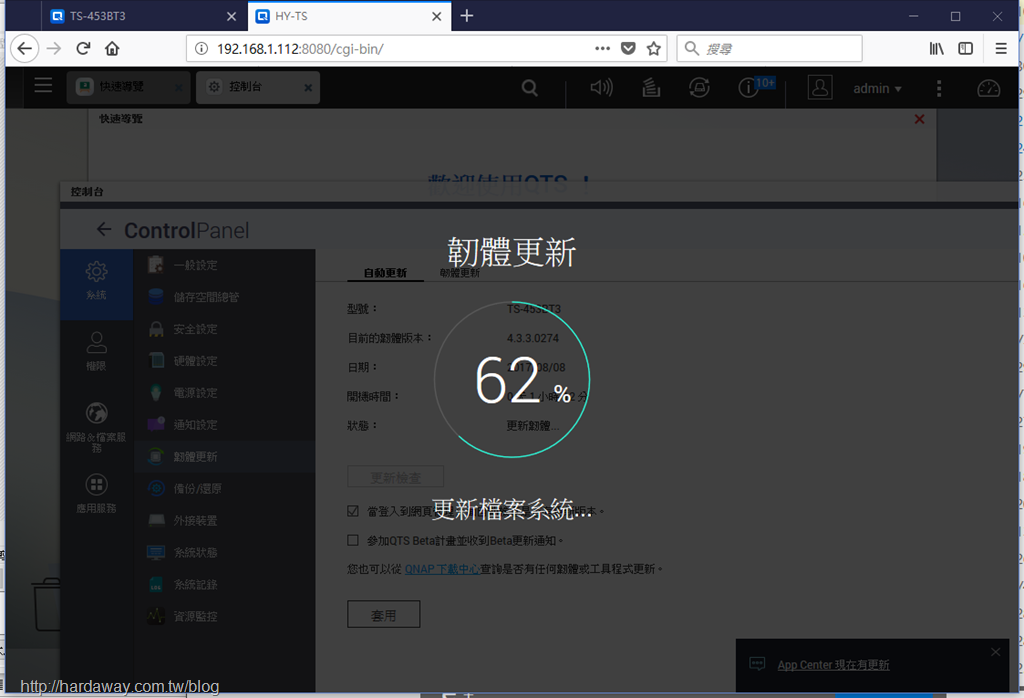Dismiss the App Center notification popup
Image resolution: width=1024 pixels, height=698 pixels.
click(x=995, y=652)
